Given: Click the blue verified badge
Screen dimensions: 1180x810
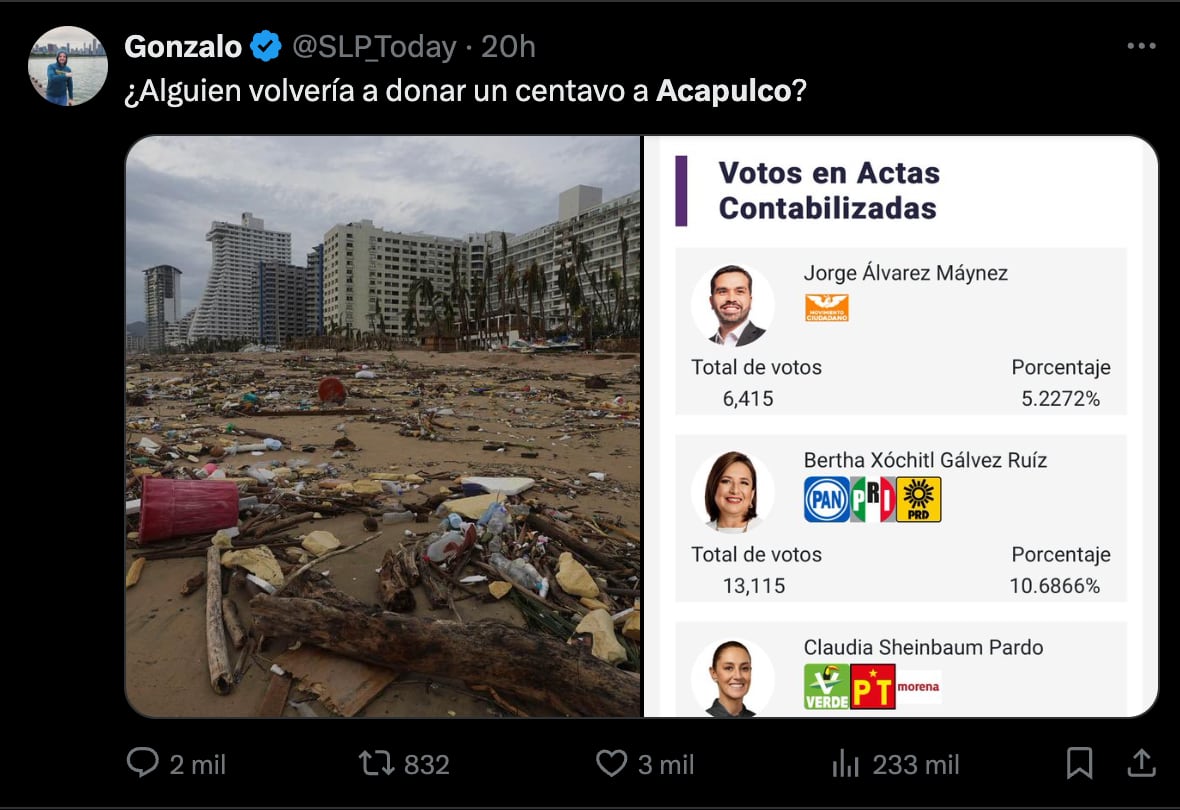Looking at the screenshot, I should pyautogui.click(x=265, y=47).
